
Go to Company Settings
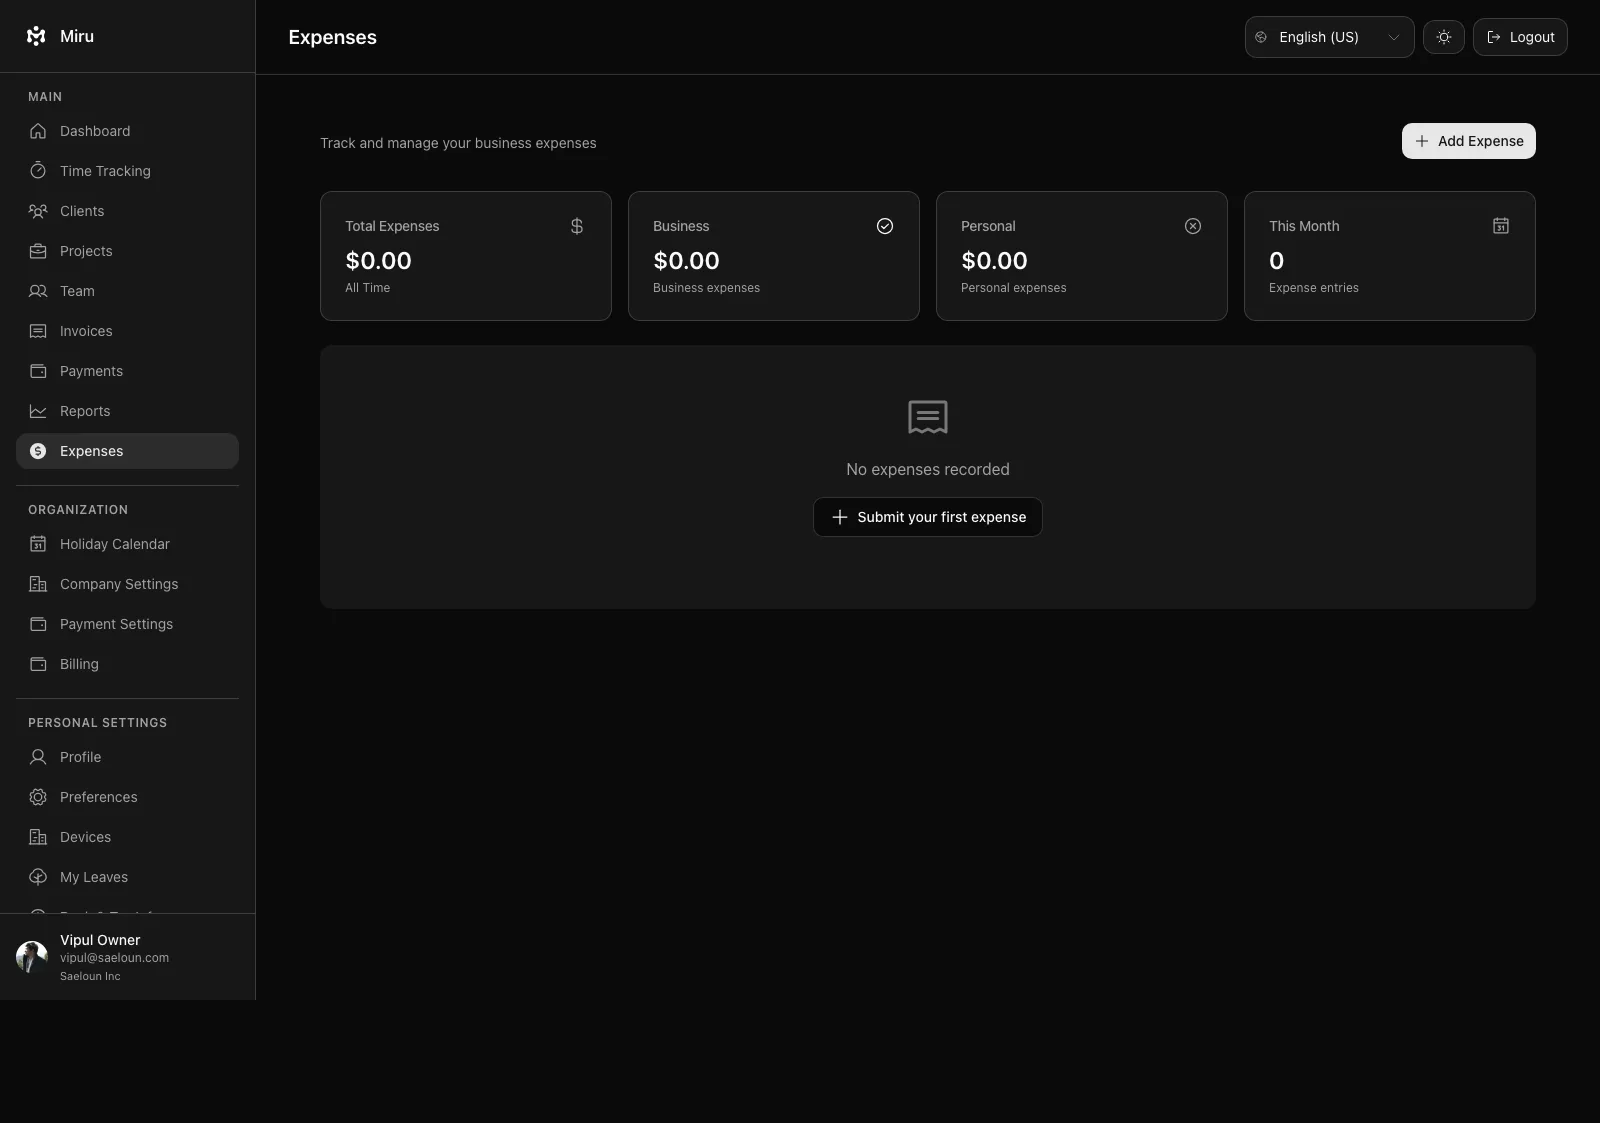[127, 584]
